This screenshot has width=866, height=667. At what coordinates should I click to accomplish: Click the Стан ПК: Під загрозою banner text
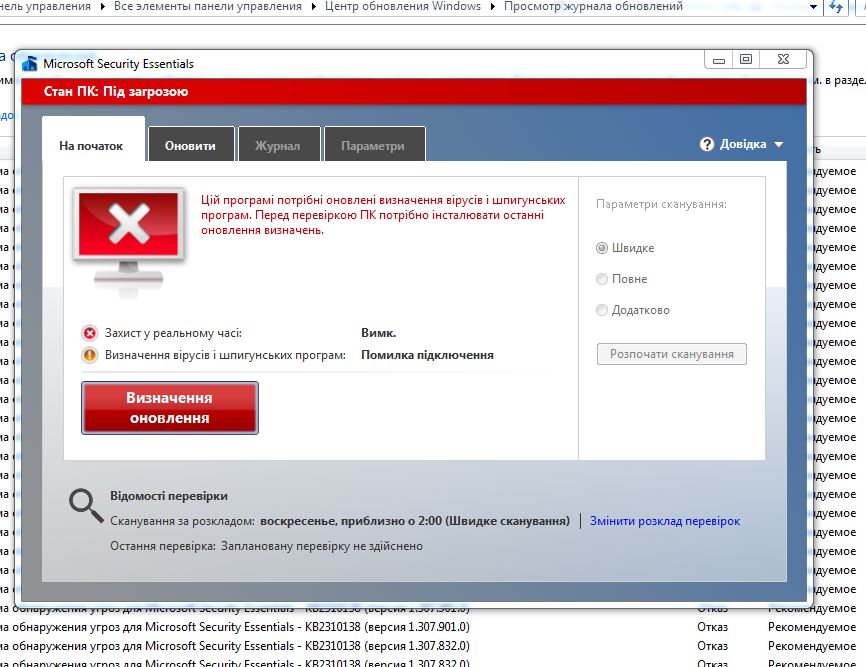tap(116, 92)
